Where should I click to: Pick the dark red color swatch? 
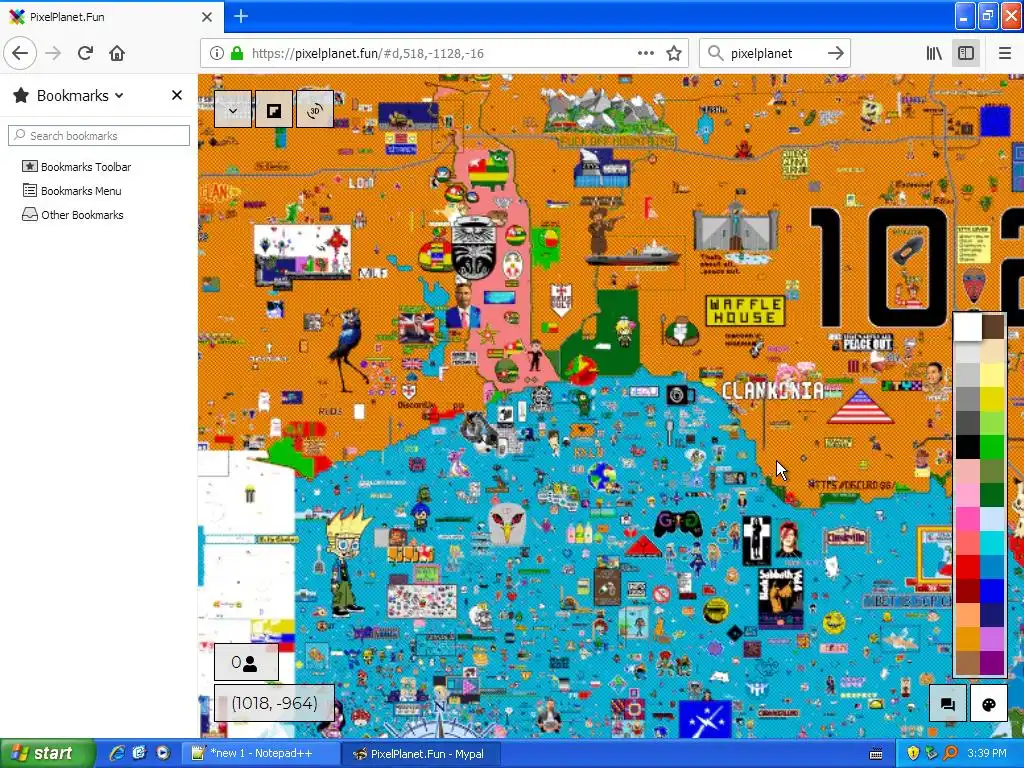[967, 591]
